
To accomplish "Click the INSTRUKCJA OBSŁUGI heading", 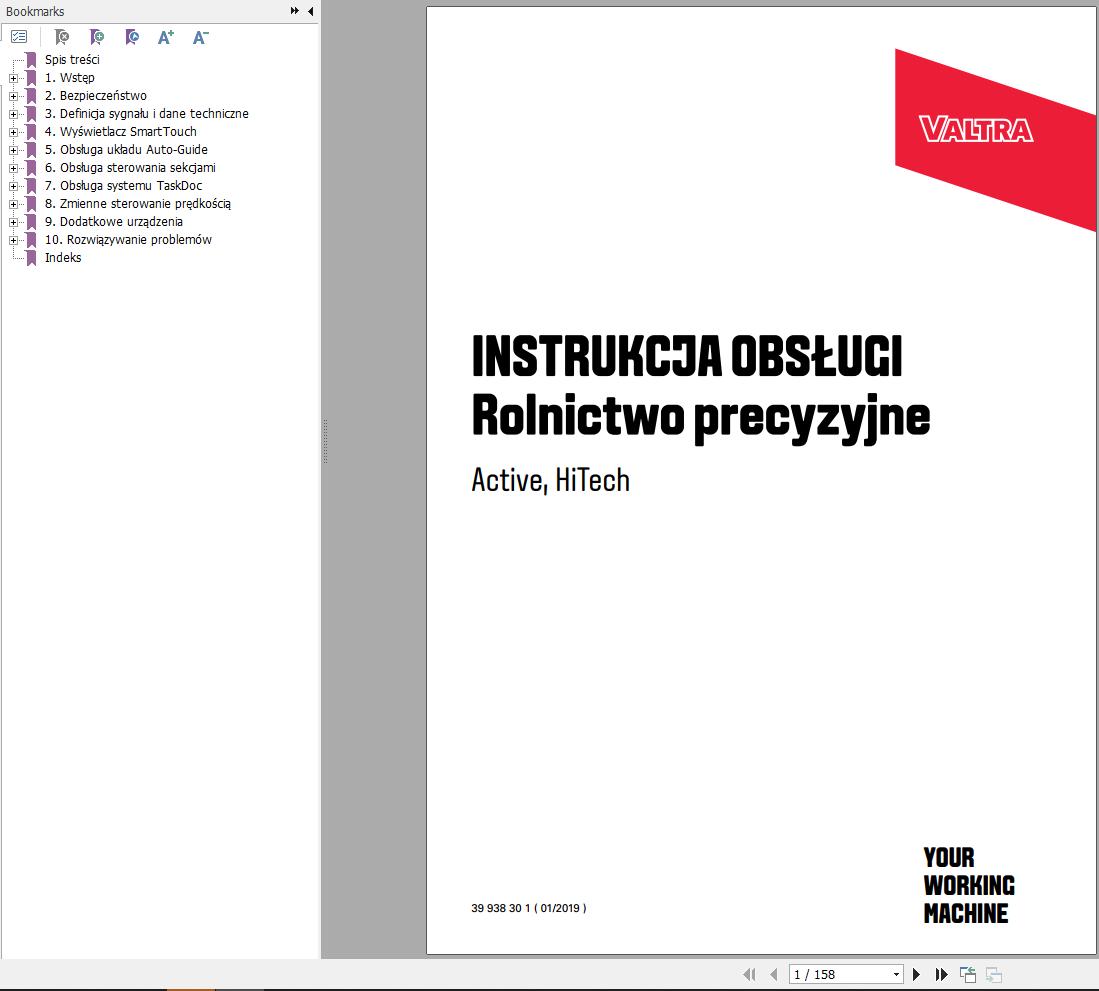I will [x=687, y=356].
